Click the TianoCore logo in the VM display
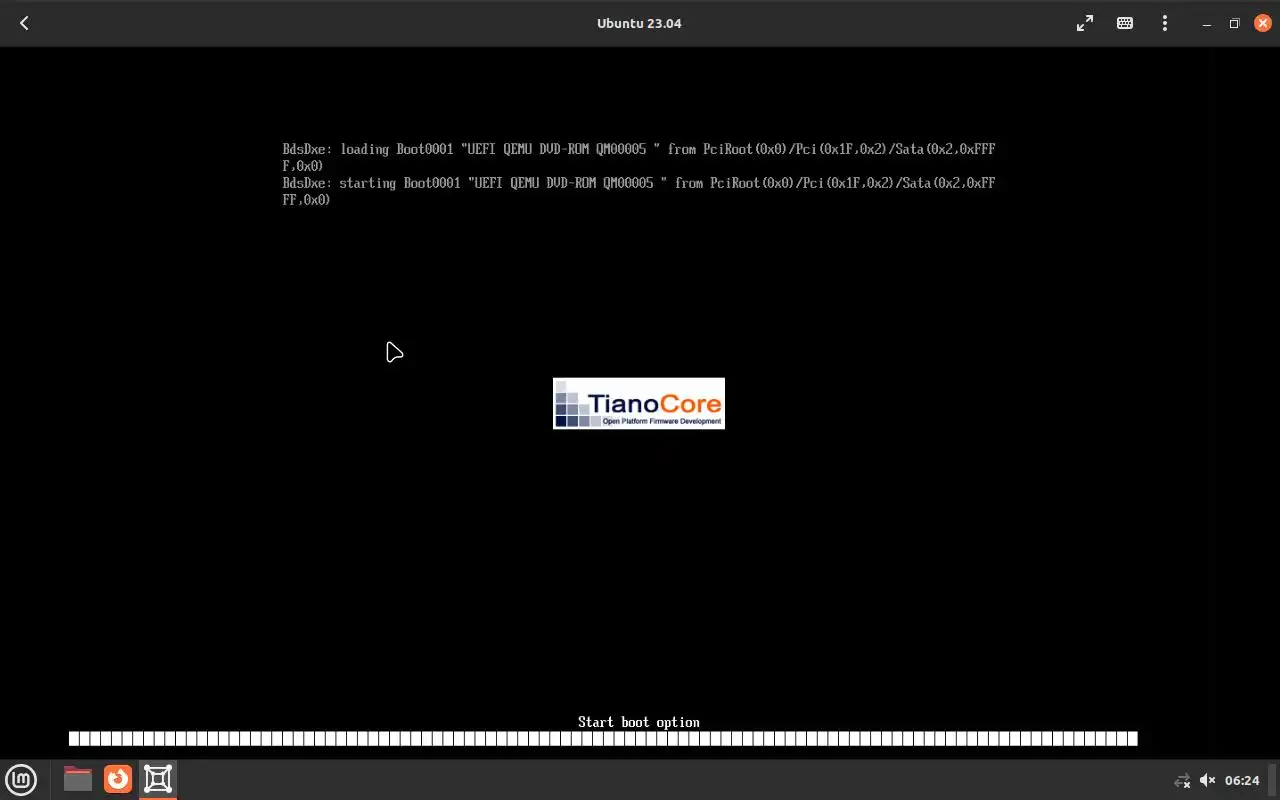This screenshot has height=800, width=1280. 639,403
